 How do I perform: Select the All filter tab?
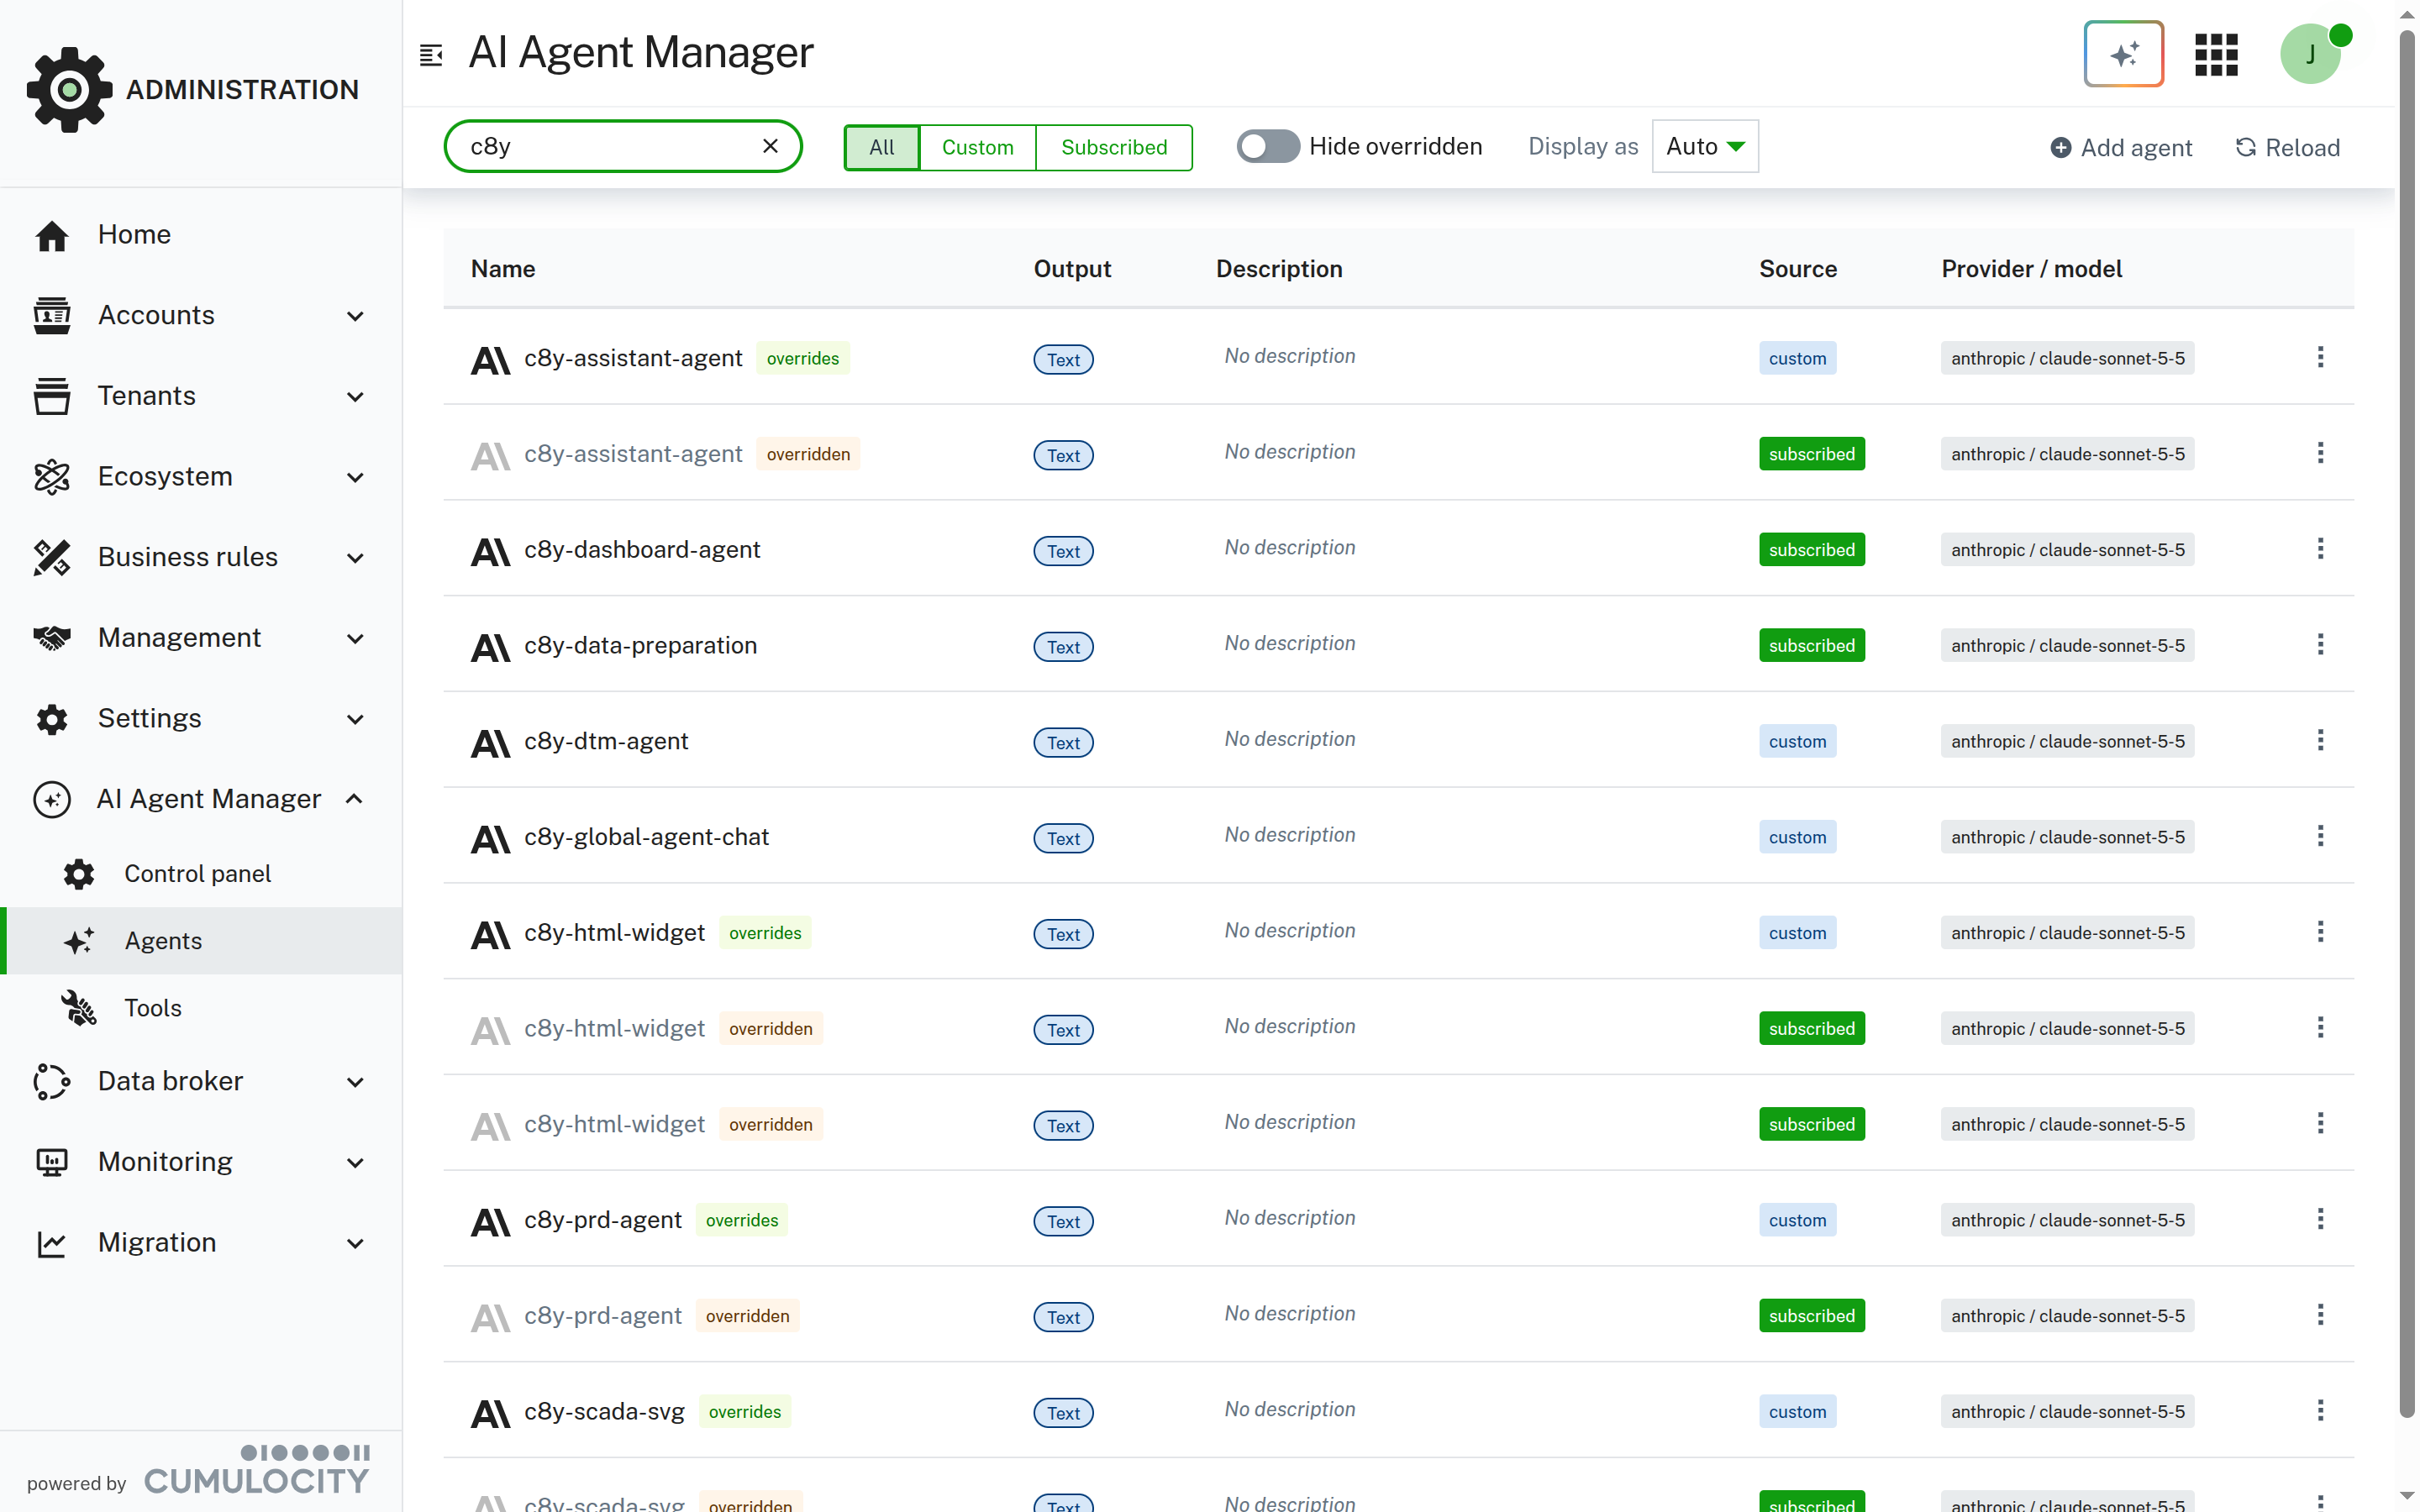pos(881,147)
